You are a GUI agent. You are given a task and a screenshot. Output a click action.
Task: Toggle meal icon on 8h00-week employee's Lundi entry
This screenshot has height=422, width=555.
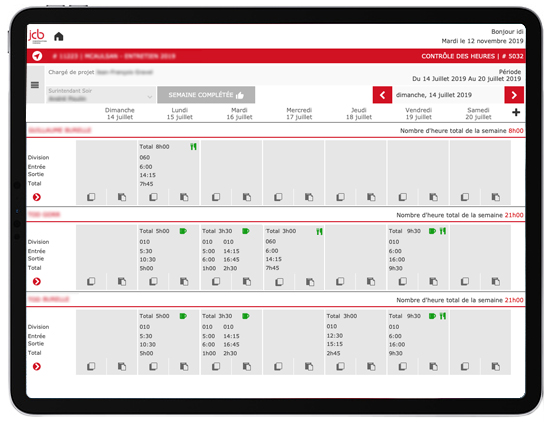[x=193, y=147]
